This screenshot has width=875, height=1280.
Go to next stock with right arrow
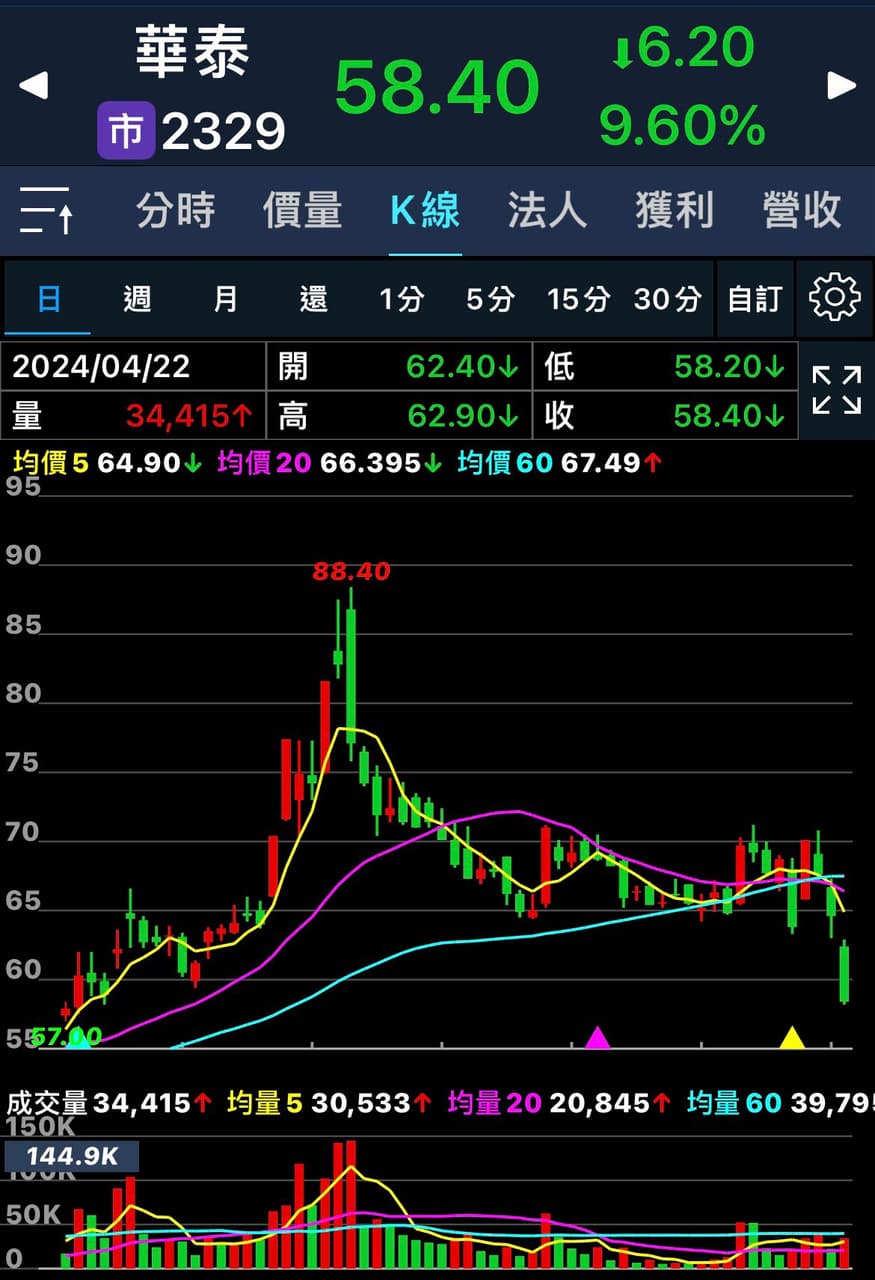tap(842, 86)
